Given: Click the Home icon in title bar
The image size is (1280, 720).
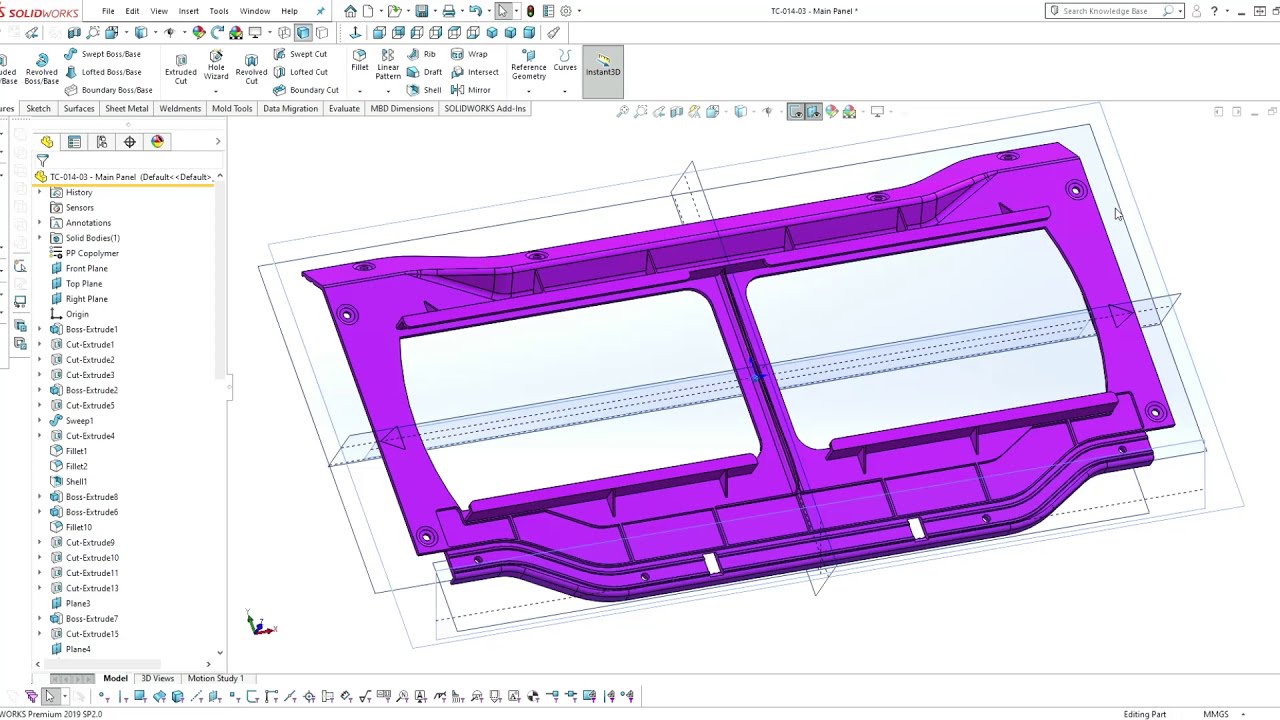Looking at the screenshot, I should click(350, 11).
